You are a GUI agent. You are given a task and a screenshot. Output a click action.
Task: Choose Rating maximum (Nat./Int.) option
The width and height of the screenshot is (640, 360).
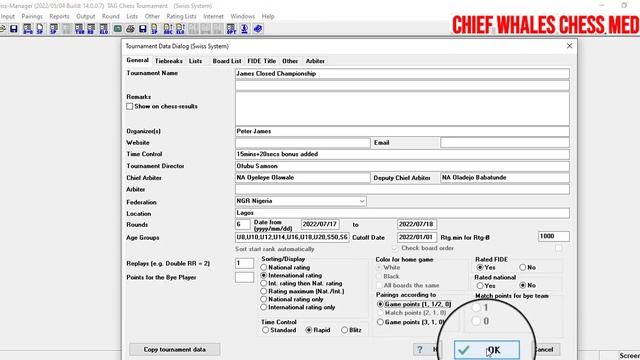(x=264, y=291)
